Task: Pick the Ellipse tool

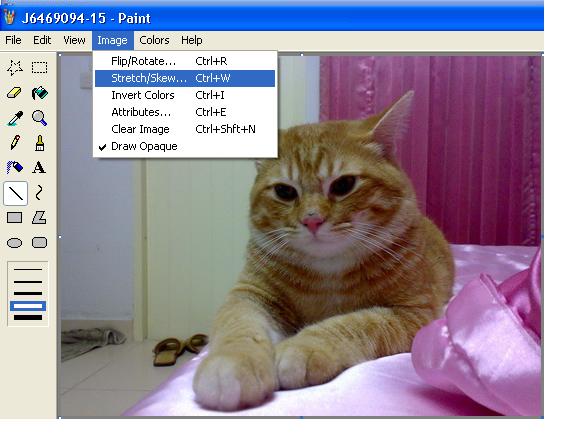Action: pyautogui.click(x=15, y=243)
